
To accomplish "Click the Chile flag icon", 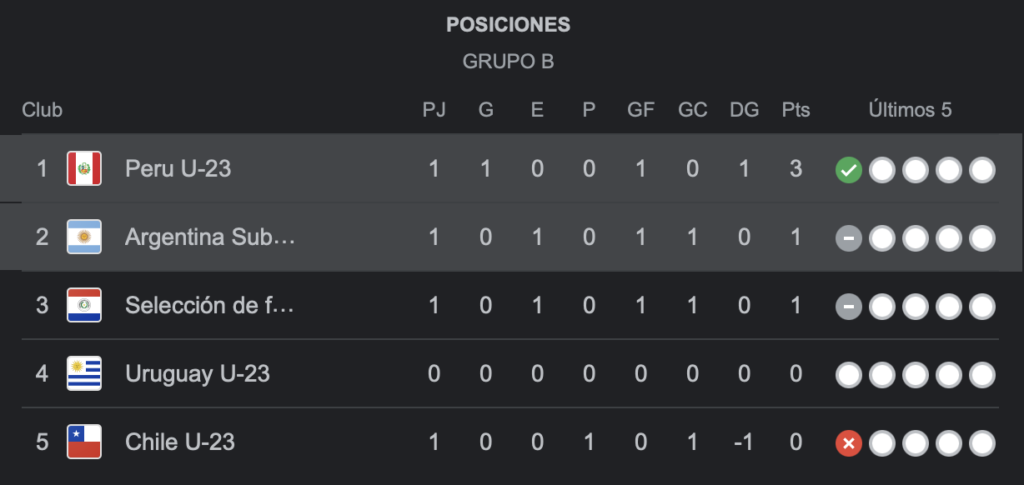I will 84,441.
